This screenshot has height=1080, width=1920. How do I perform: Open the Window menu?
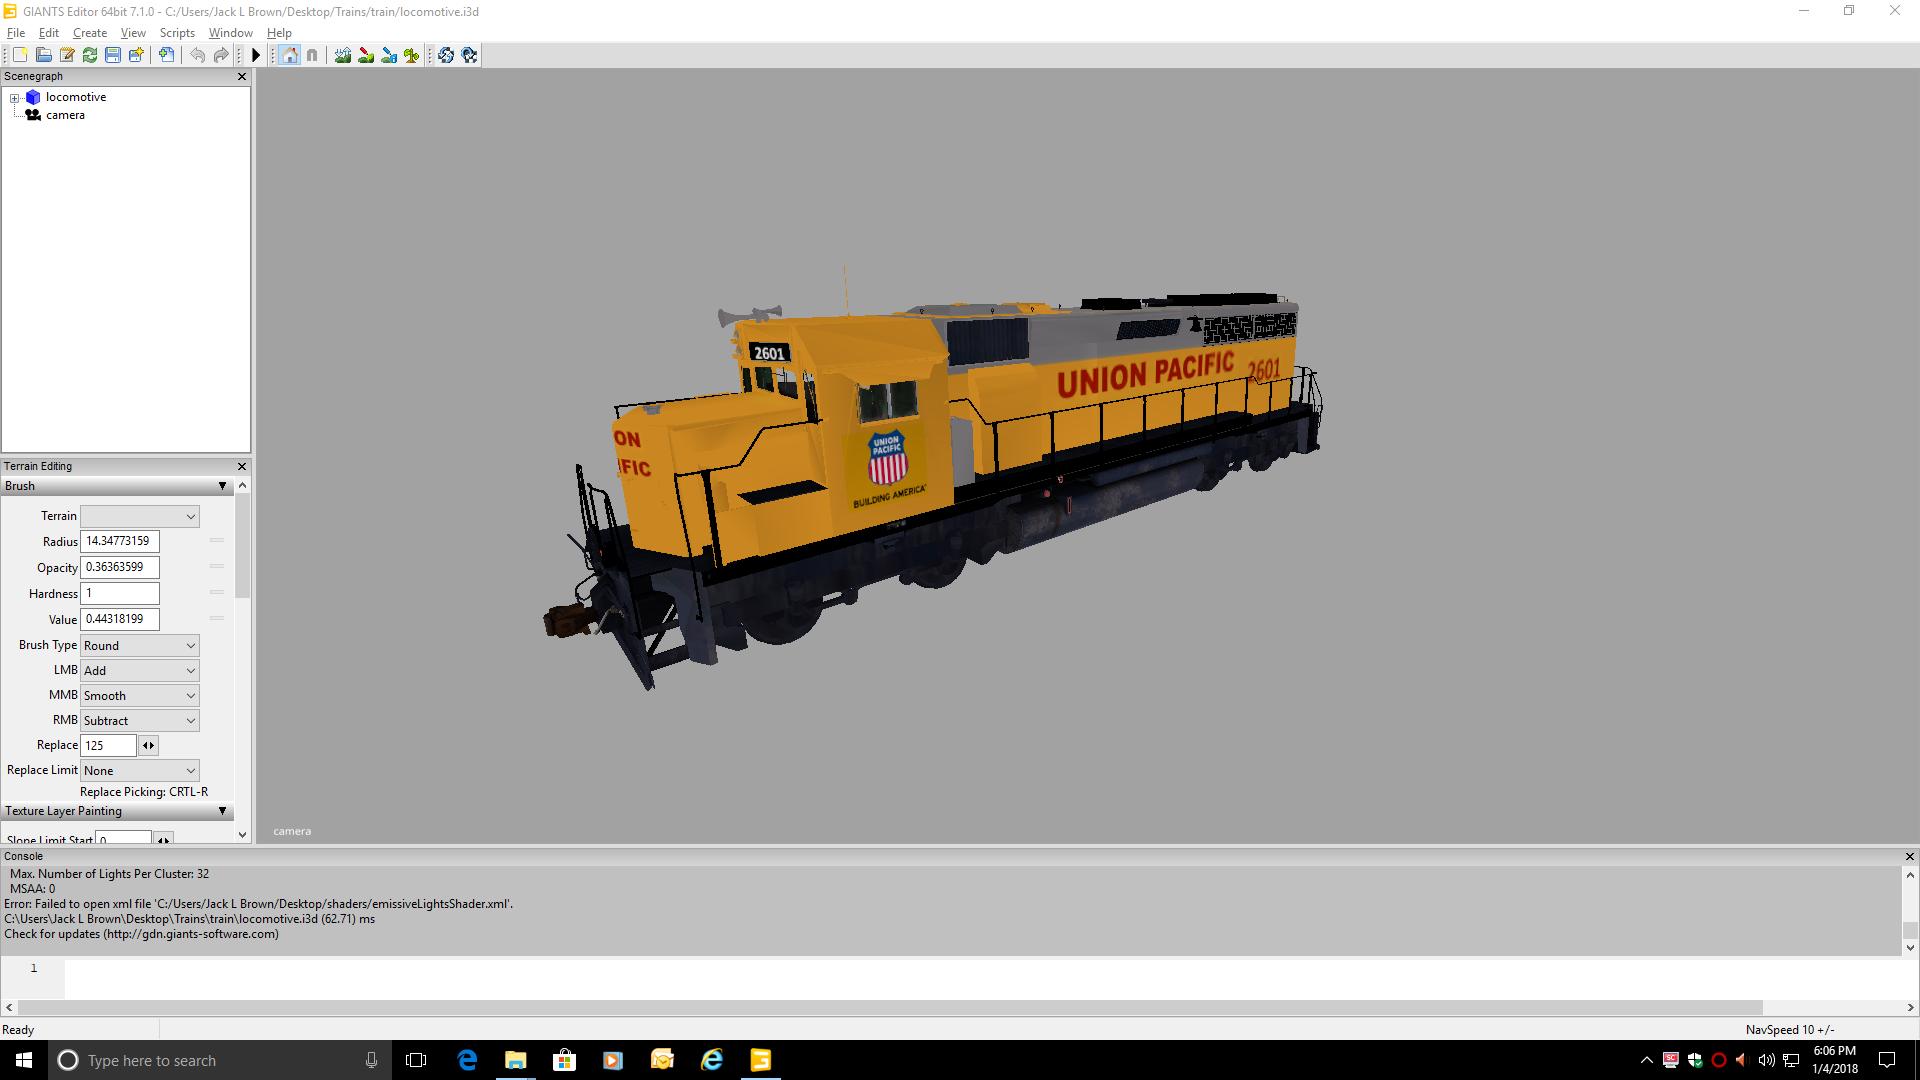pyautogui.click(x=230, y=33)
